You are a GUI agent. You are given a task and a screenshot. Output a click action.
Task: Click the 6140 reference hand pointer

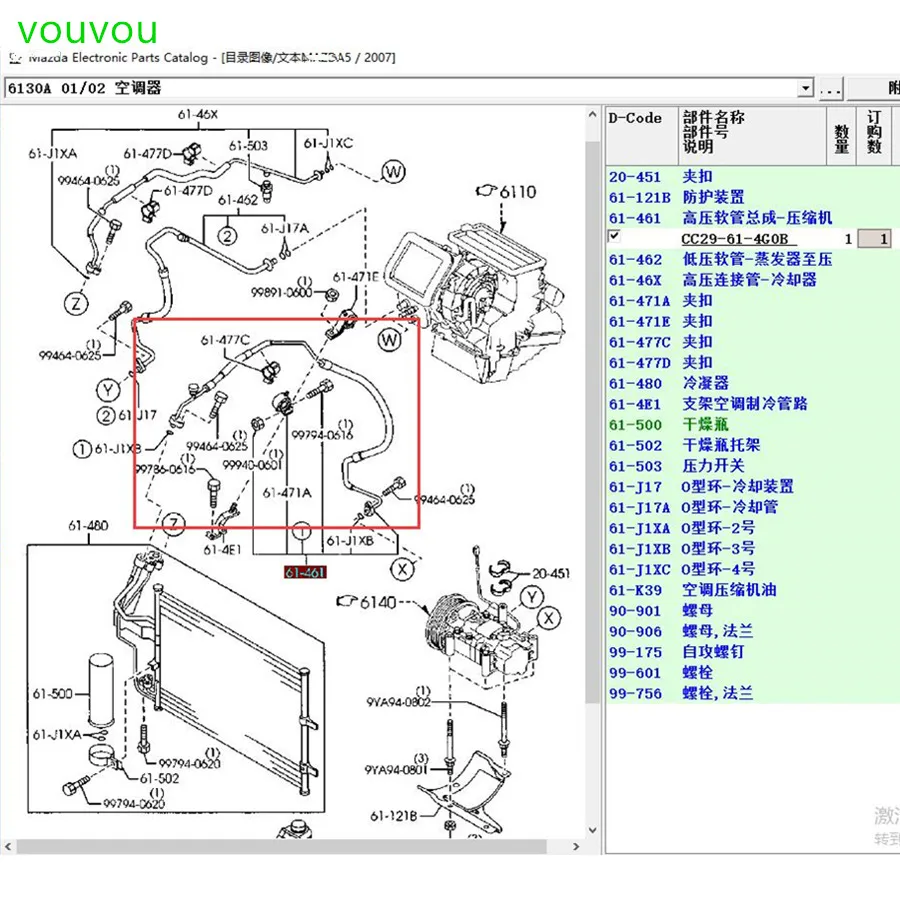[x=347, y=601]
